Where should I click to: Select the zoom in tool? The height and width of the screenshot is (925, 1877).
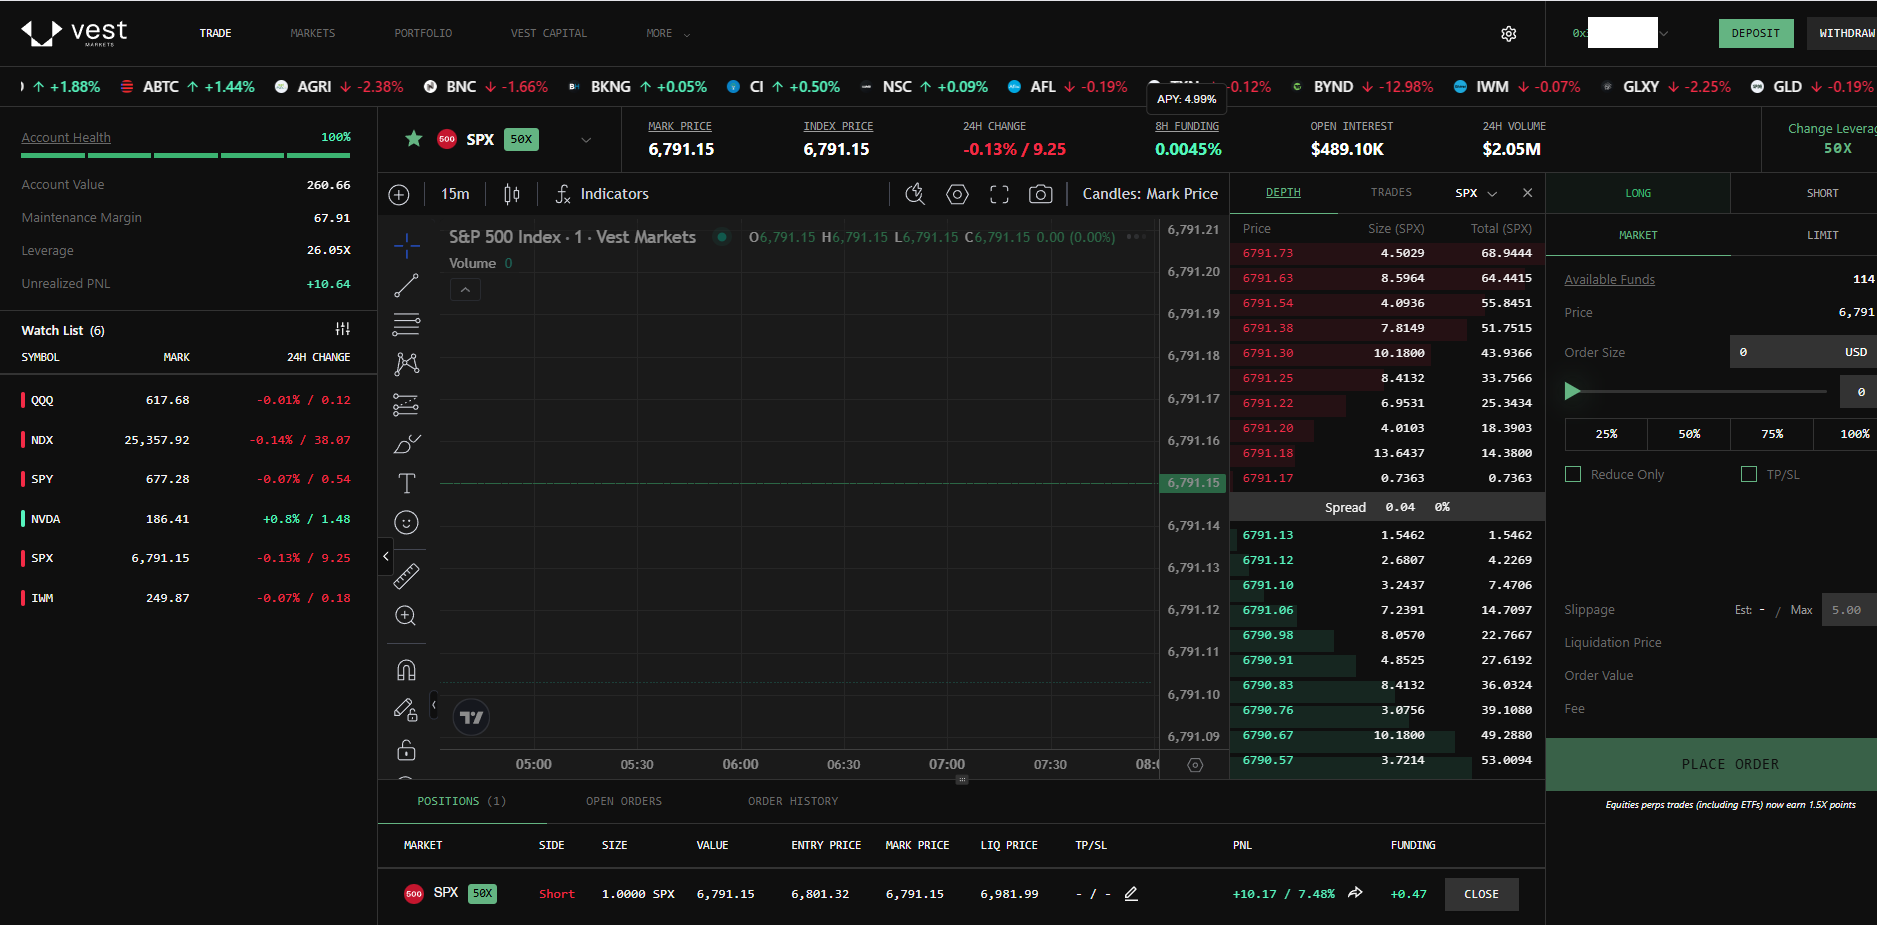406,616
